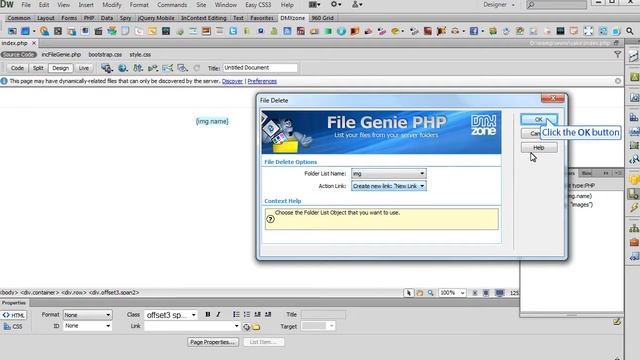Image resolution: width=640 pixels, height=360 pixels.
Task: Click the Page Properties button
Action: click(x=213, y=342)
